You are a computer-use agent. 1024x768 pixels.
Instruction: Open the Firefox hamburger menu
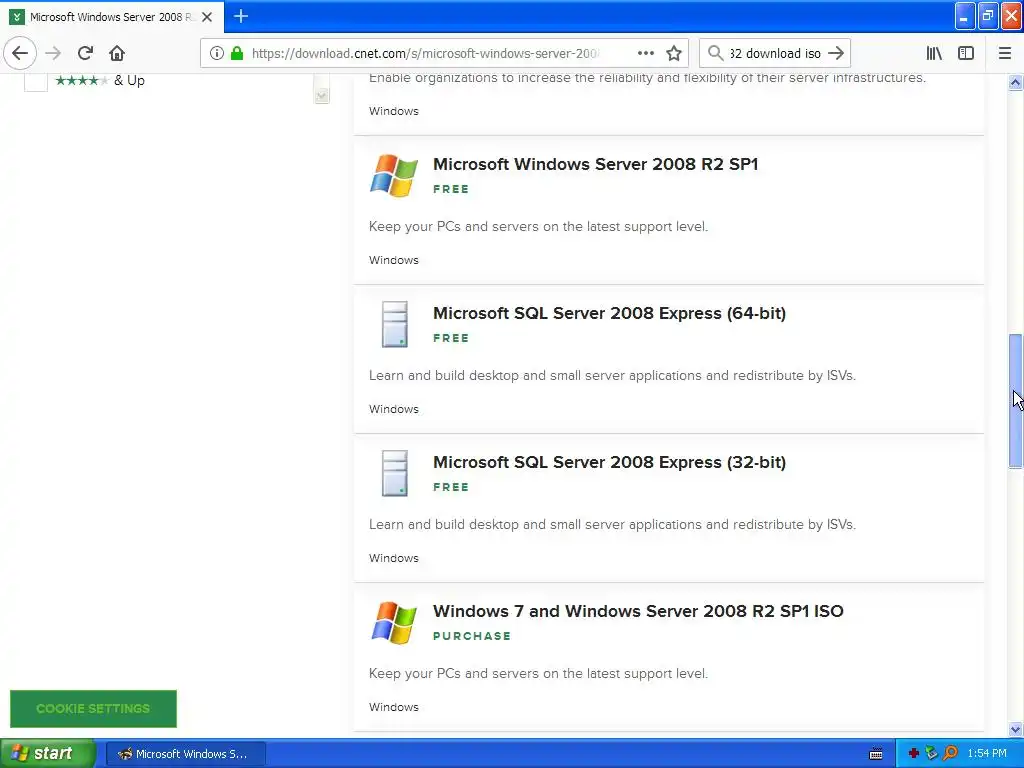tap(1005, 53)
